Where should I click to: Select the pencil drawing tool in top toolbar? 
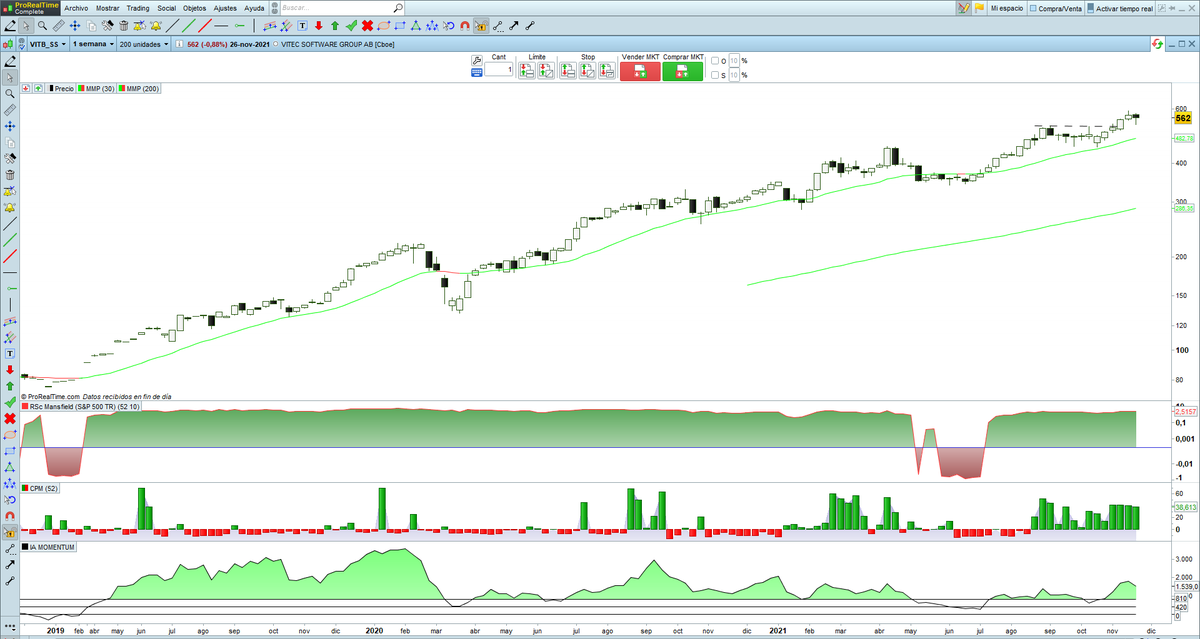tap(10, 25)
